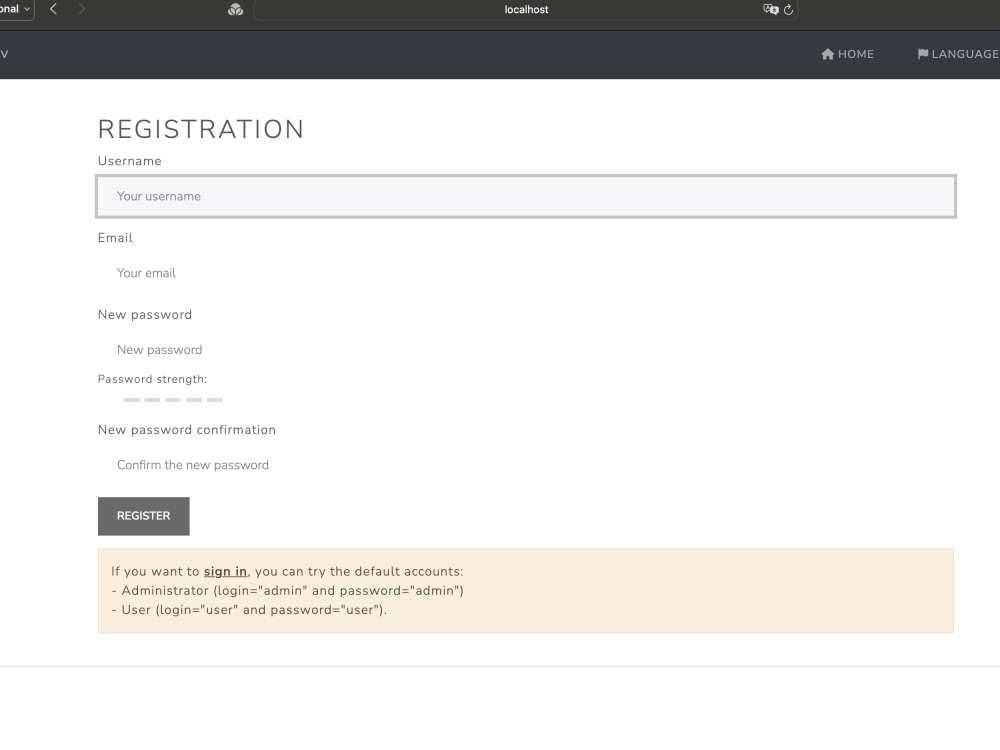Open the top-left browser profile dropdown
1000x750 pixels.
(x=15, y=9)
